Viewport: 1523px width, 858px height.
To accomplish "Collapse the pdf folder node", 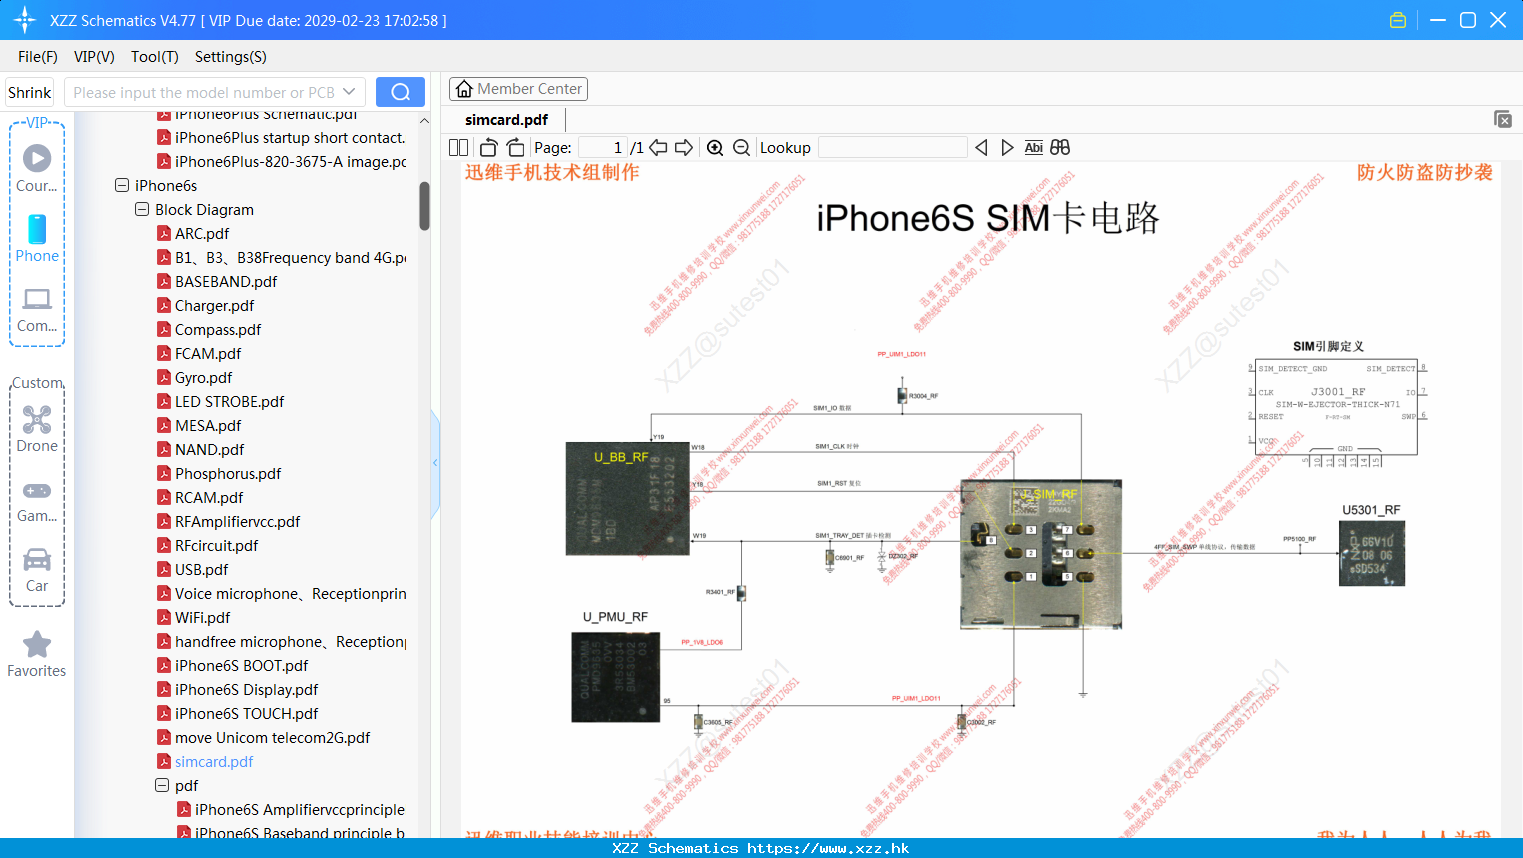I will (162, 785).
